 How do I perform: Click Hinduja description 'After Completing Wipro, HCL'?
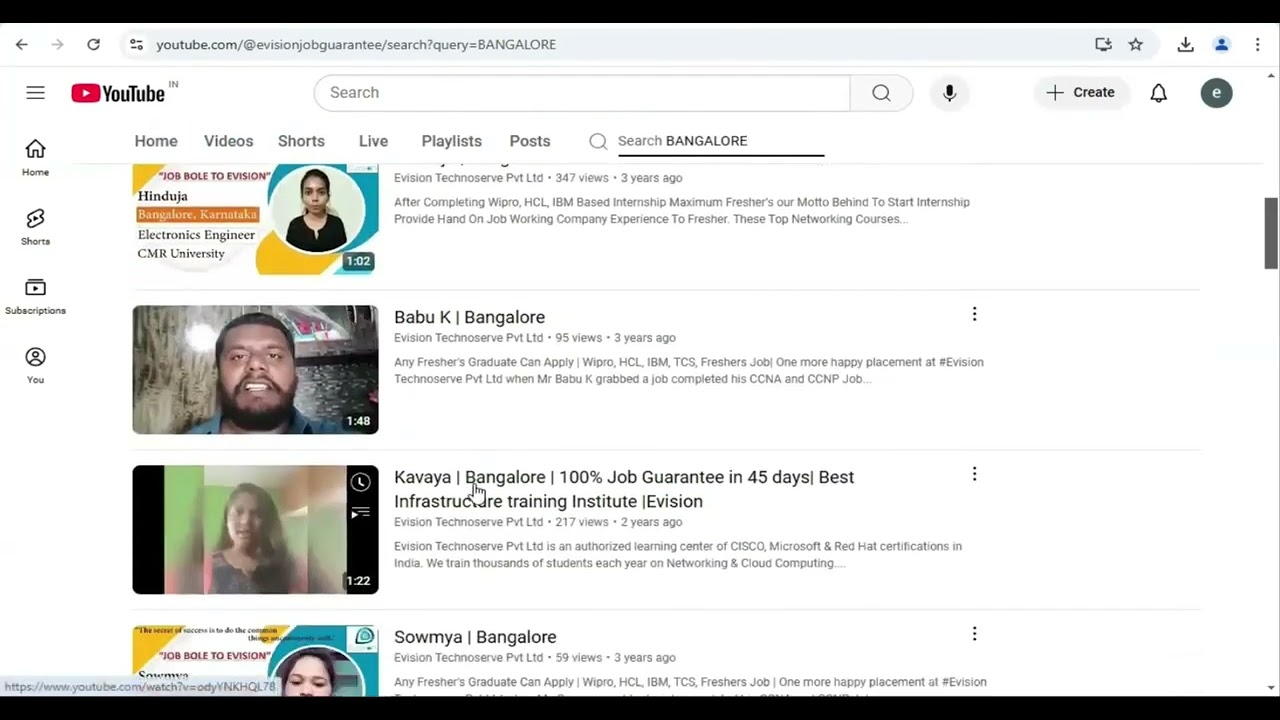[x=682, y=210]
